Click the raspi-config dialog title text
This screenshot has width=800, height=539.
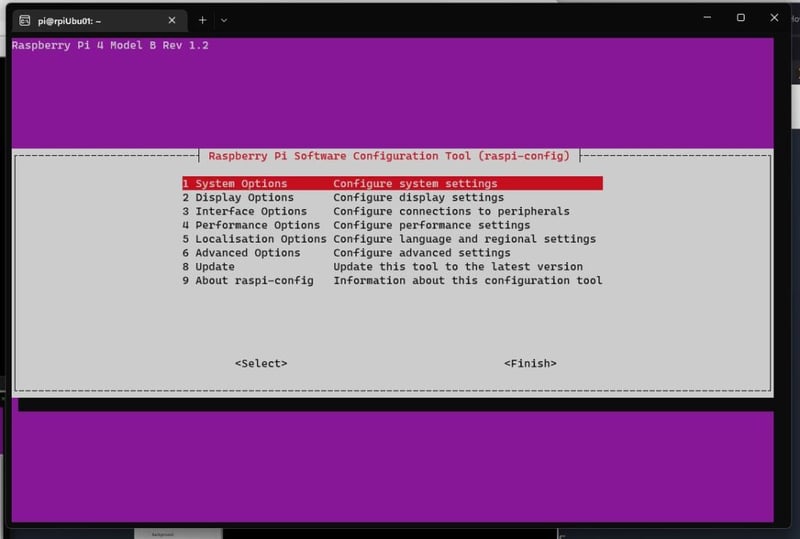(389, 156)
